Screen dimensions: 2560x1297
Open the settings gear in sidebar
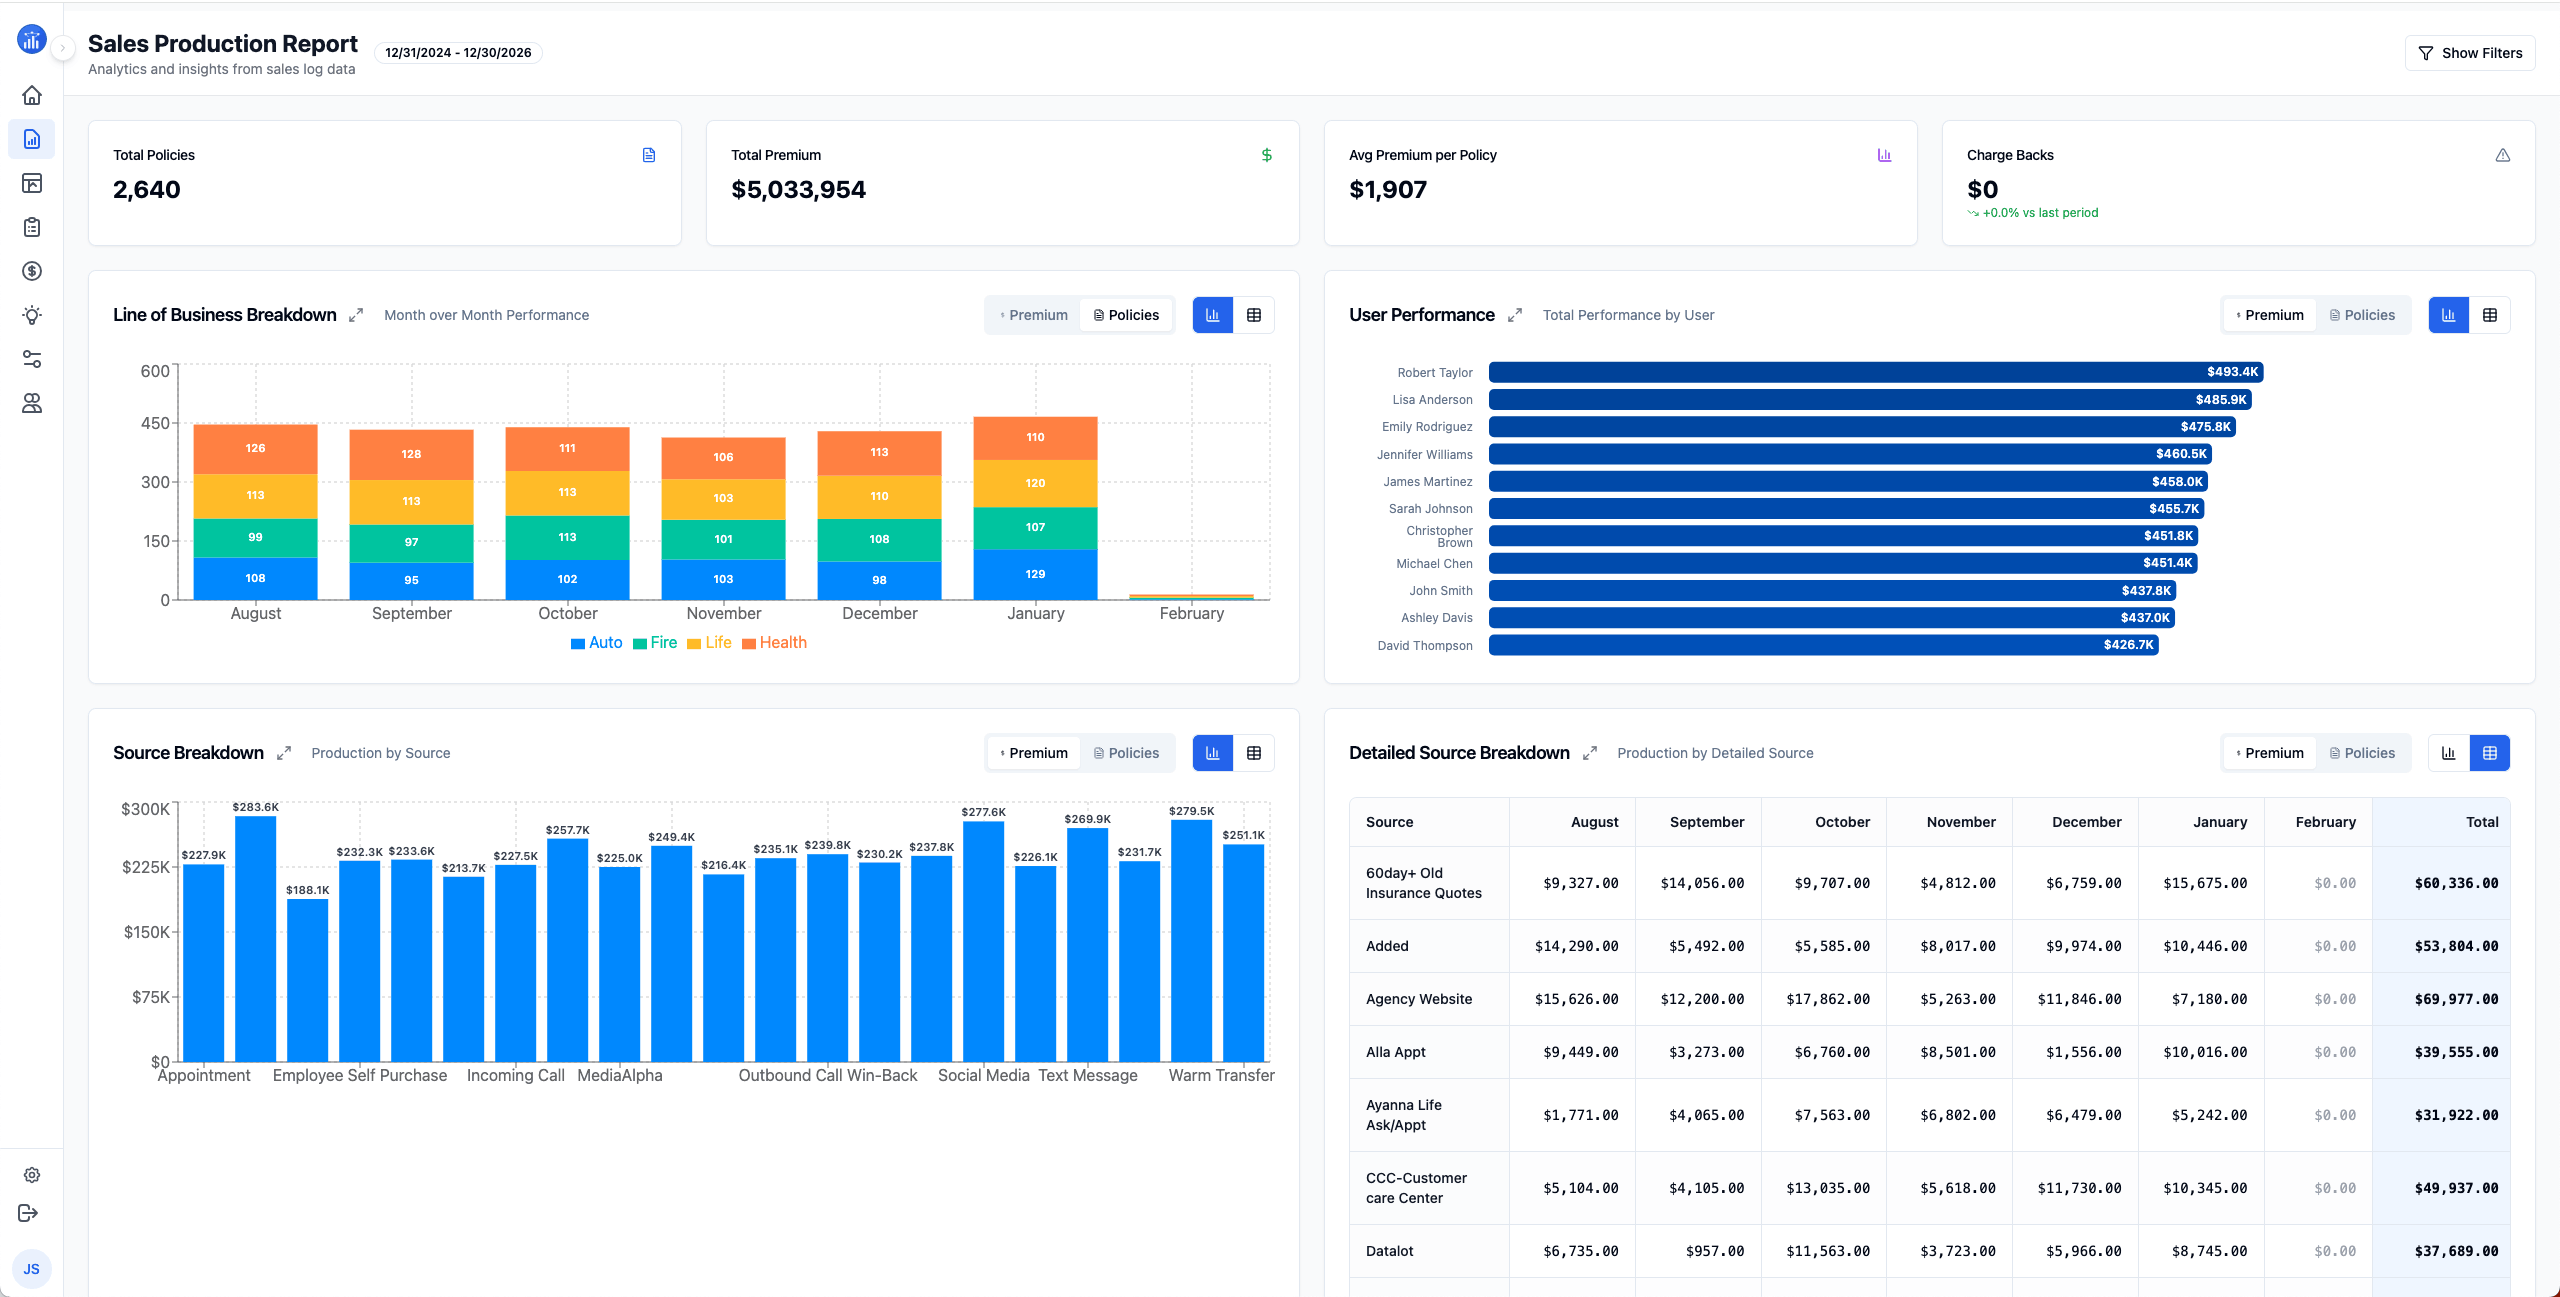click(x=32, y=1175)
